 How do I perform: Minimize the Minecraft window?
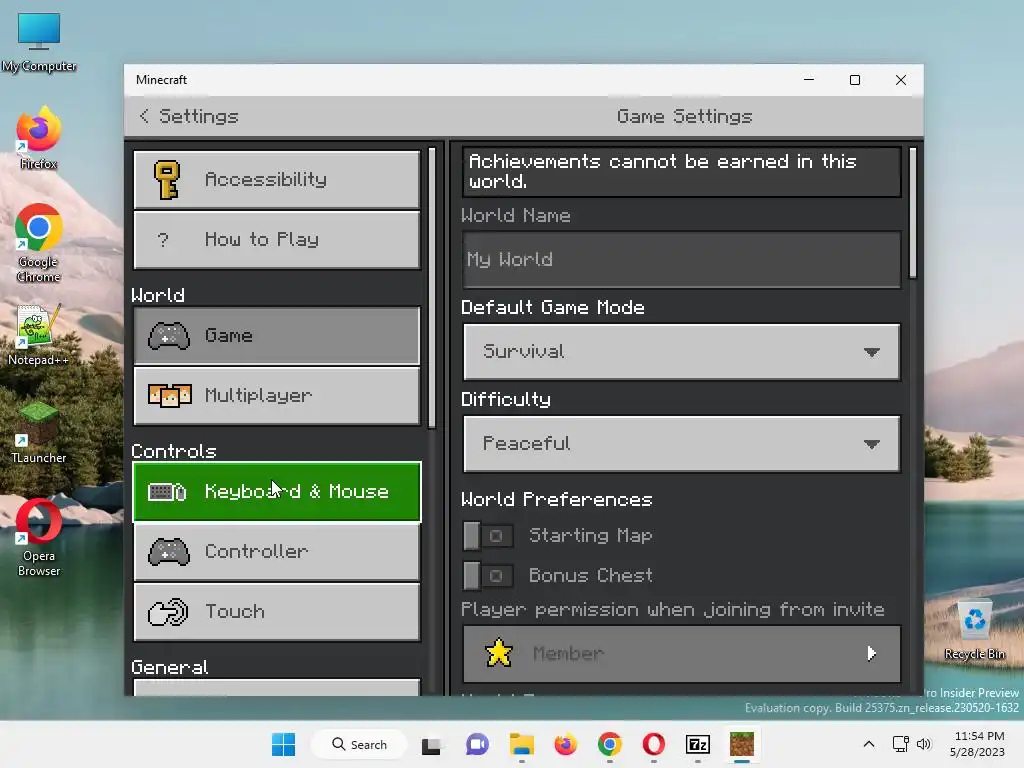(809, 80)
